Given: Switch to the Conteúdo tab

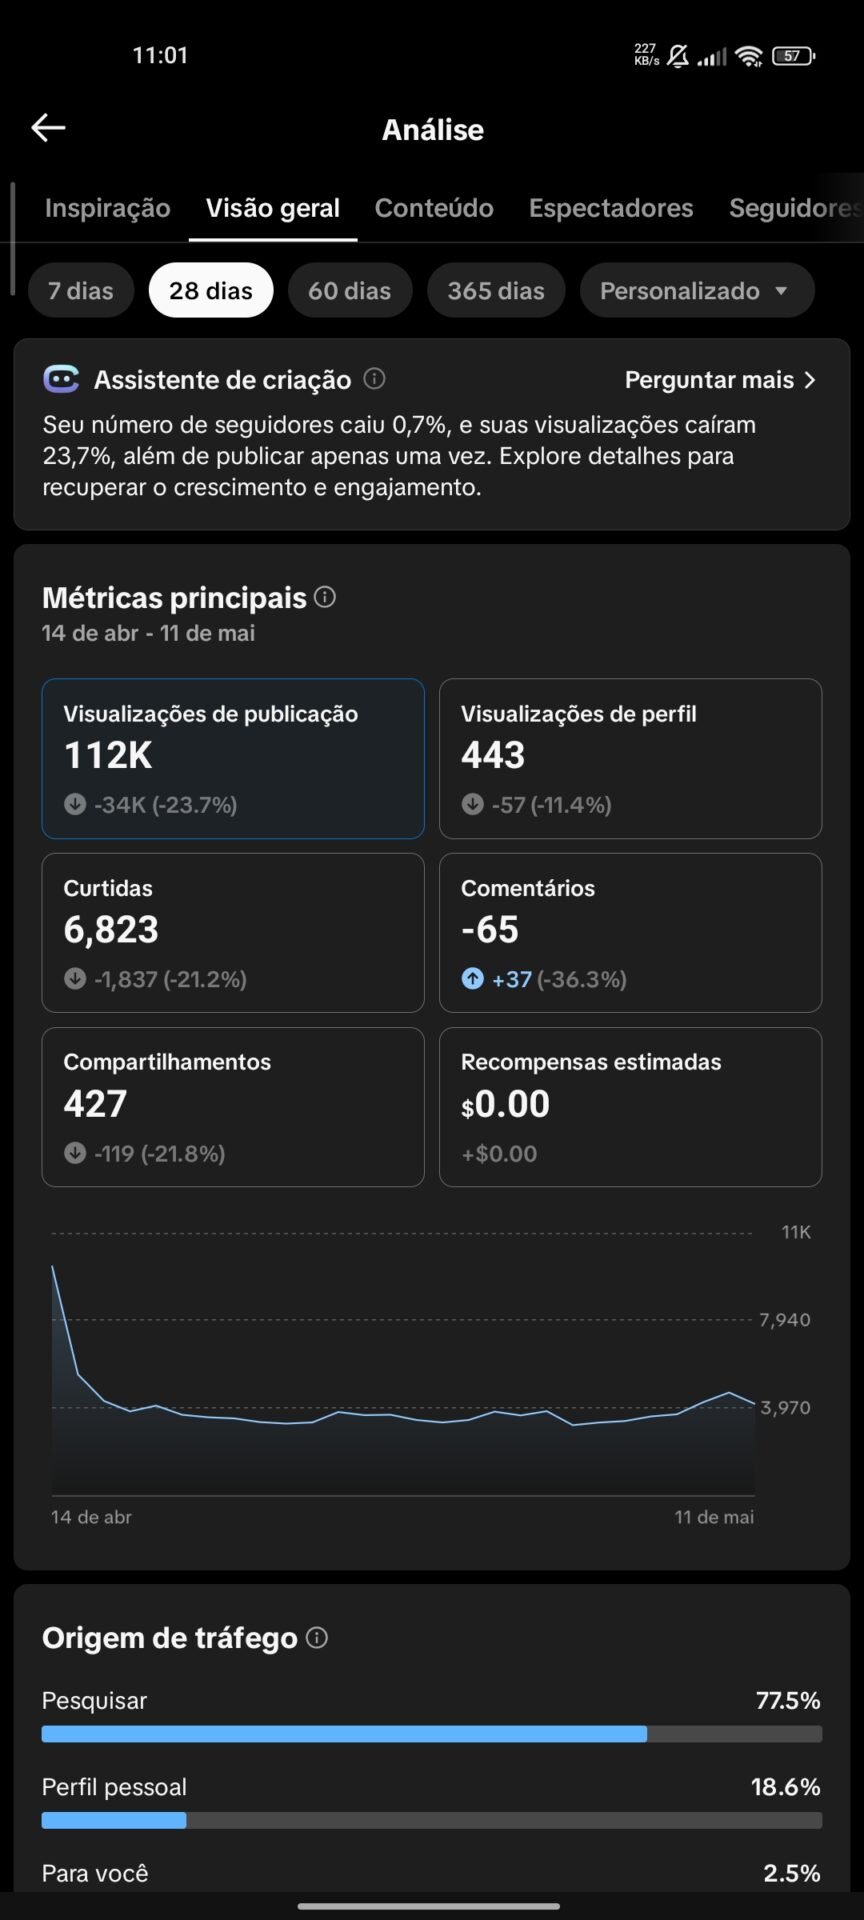Looking at the screenshot, I should pos(434,208).
